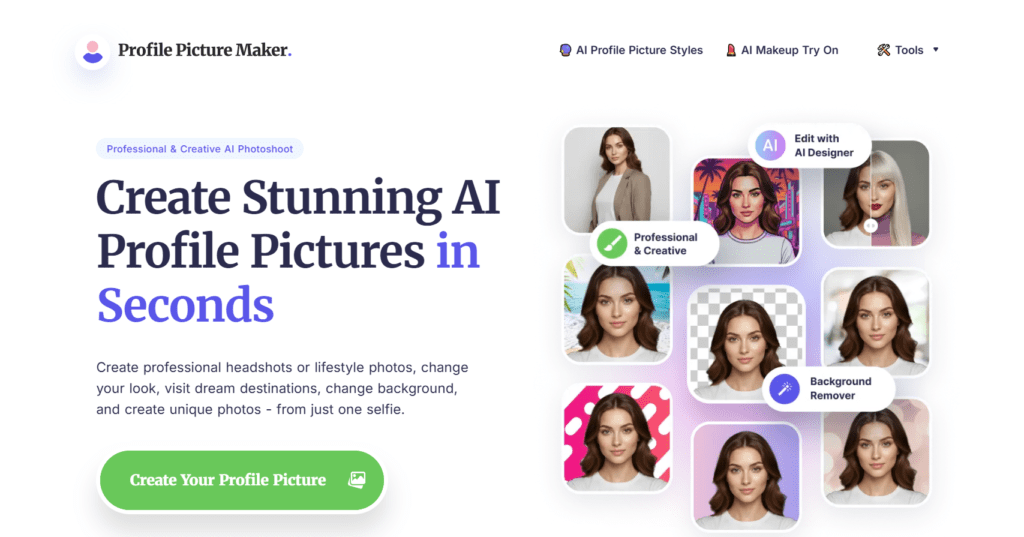This screenshot has width=1024, height=537.
Task: Click the green paintbrush badge icon
Action: pyautogui.click(x=612, y=244)
